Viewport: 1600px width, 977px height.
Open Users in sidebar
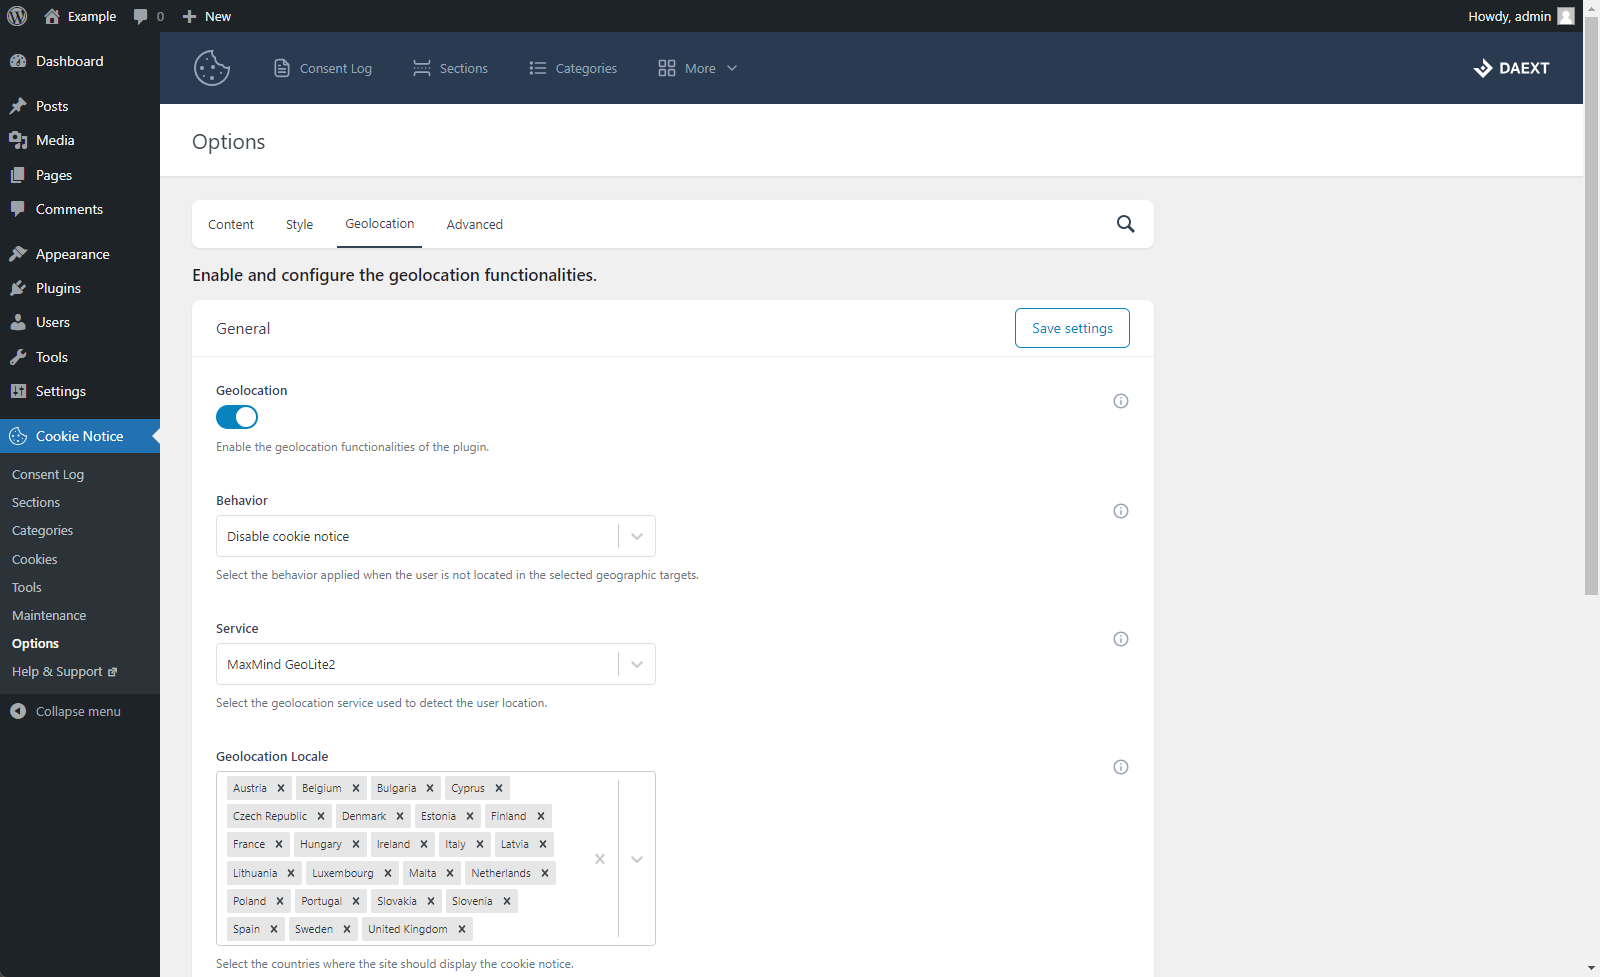(80, 322)
